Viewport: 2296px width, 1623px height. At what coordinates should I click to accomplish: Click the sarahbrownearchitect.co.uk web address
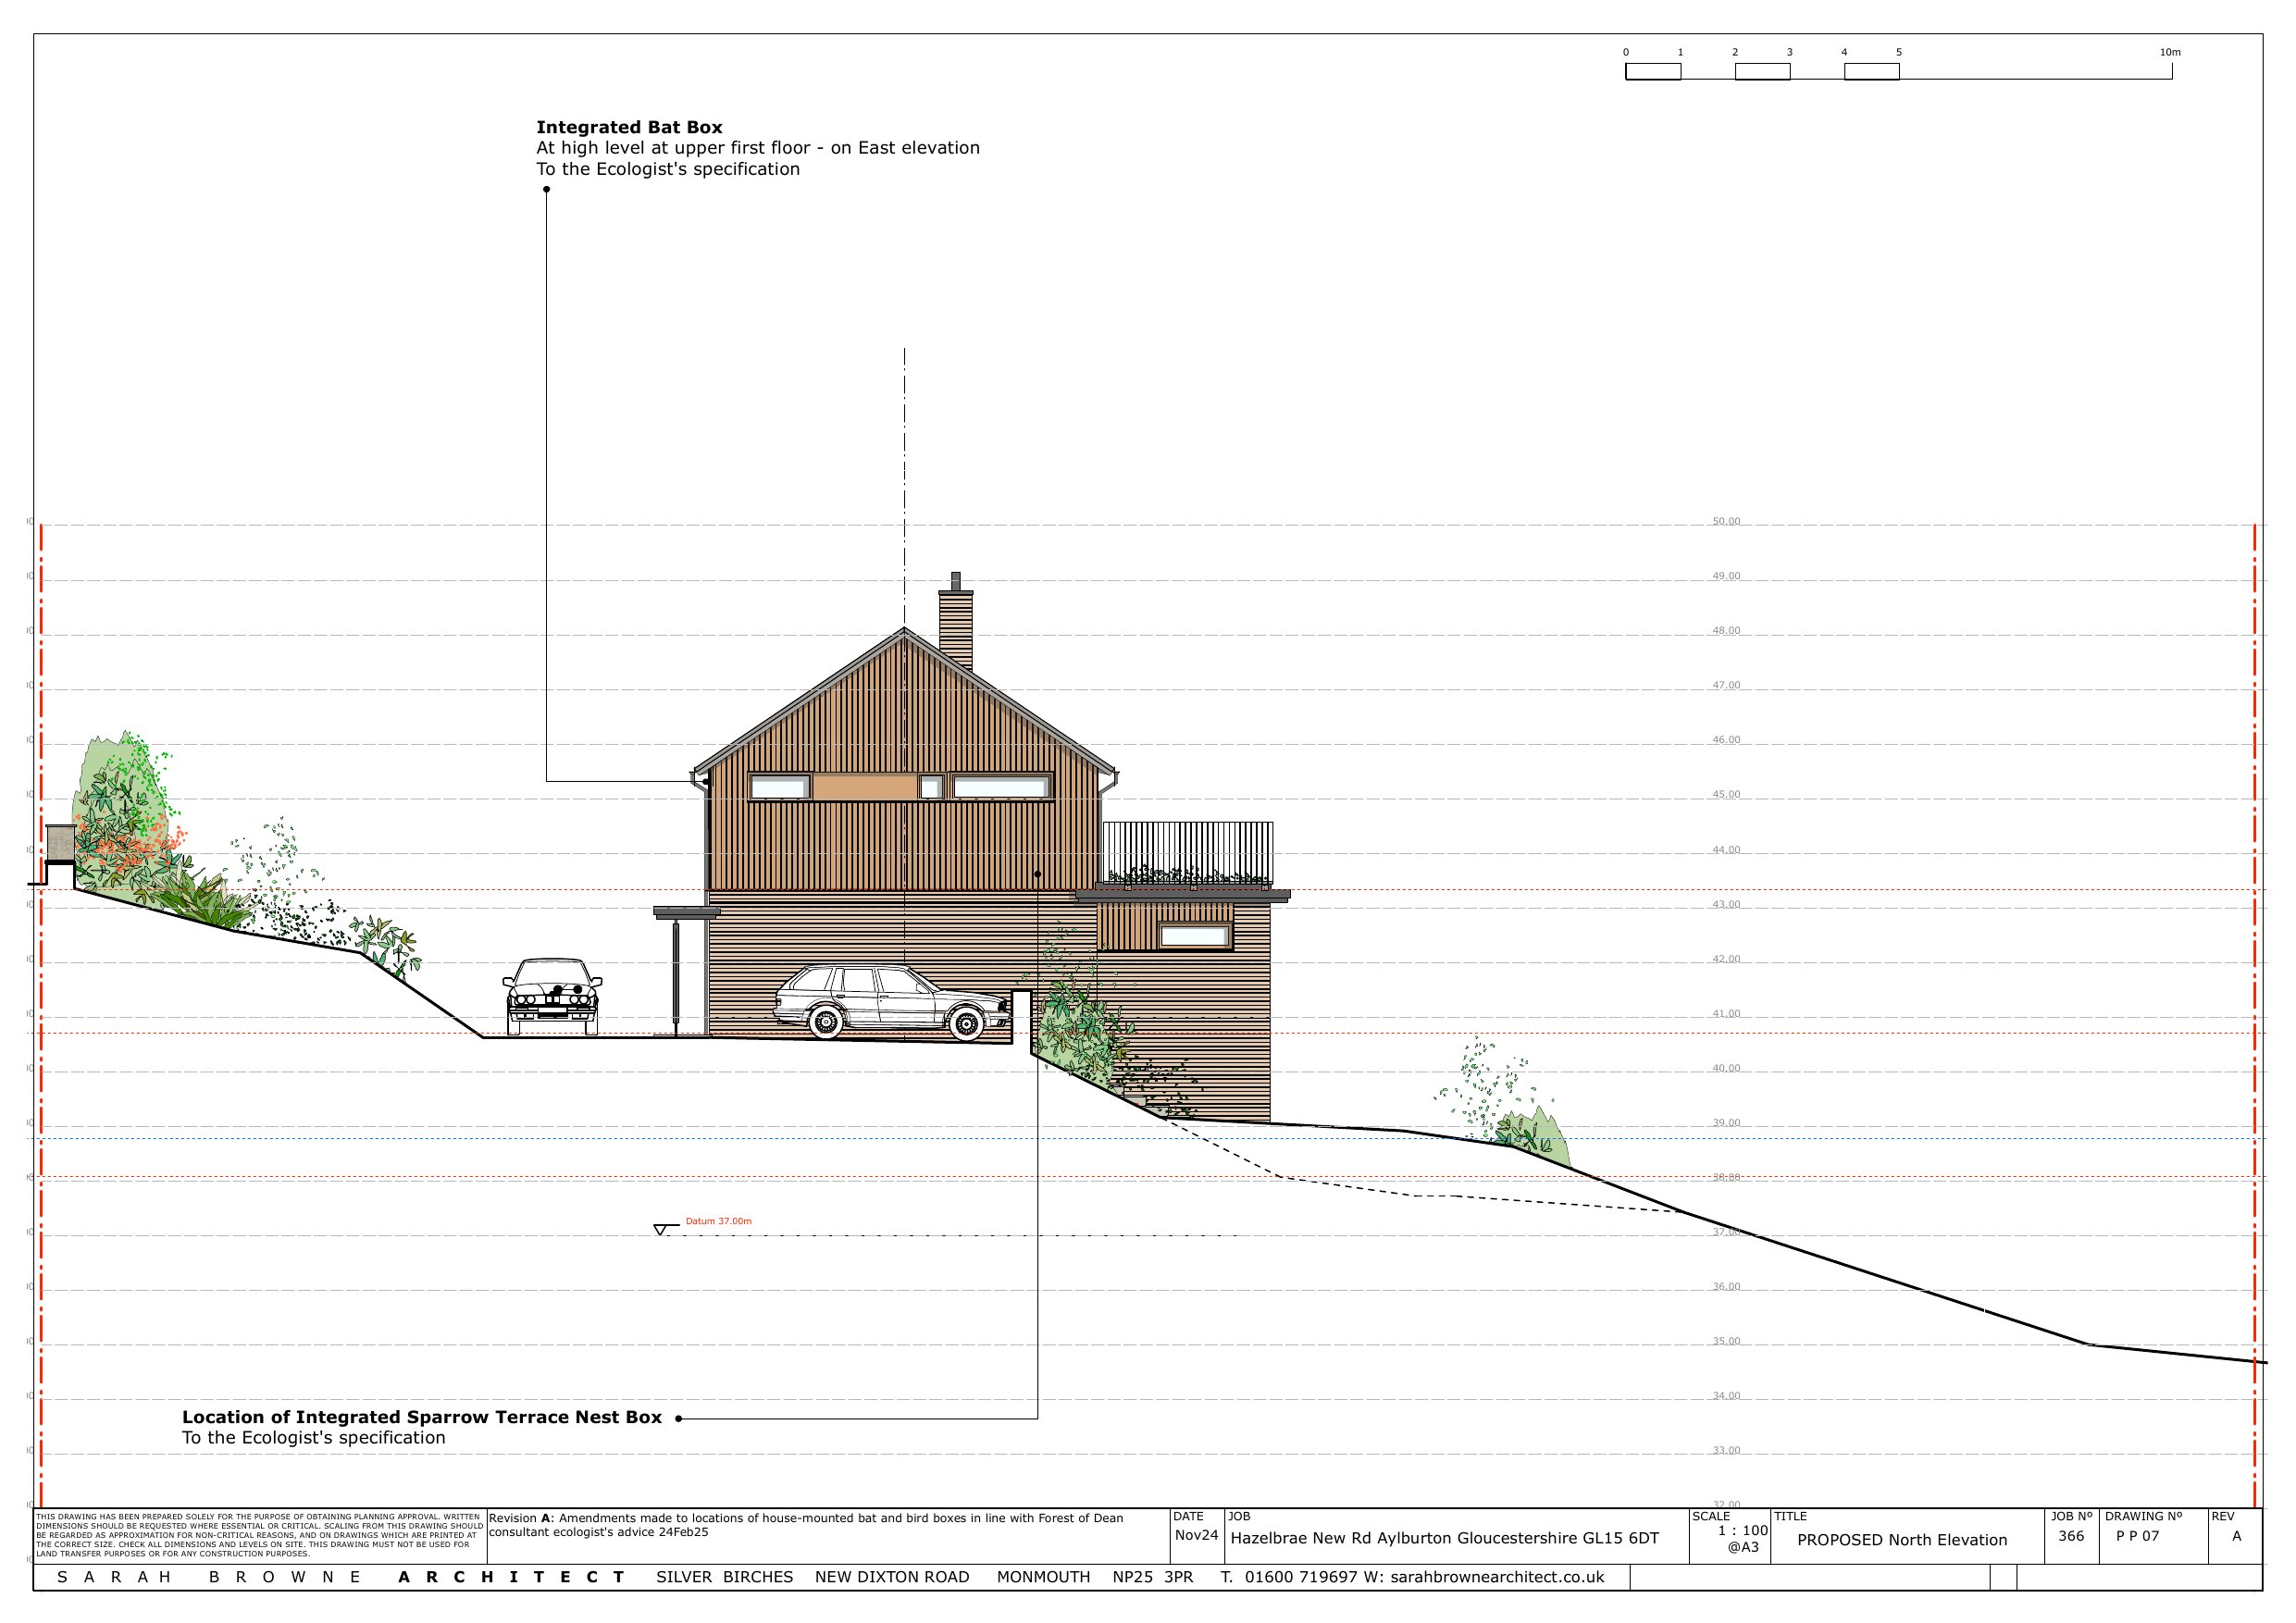pos(1496,1577)
